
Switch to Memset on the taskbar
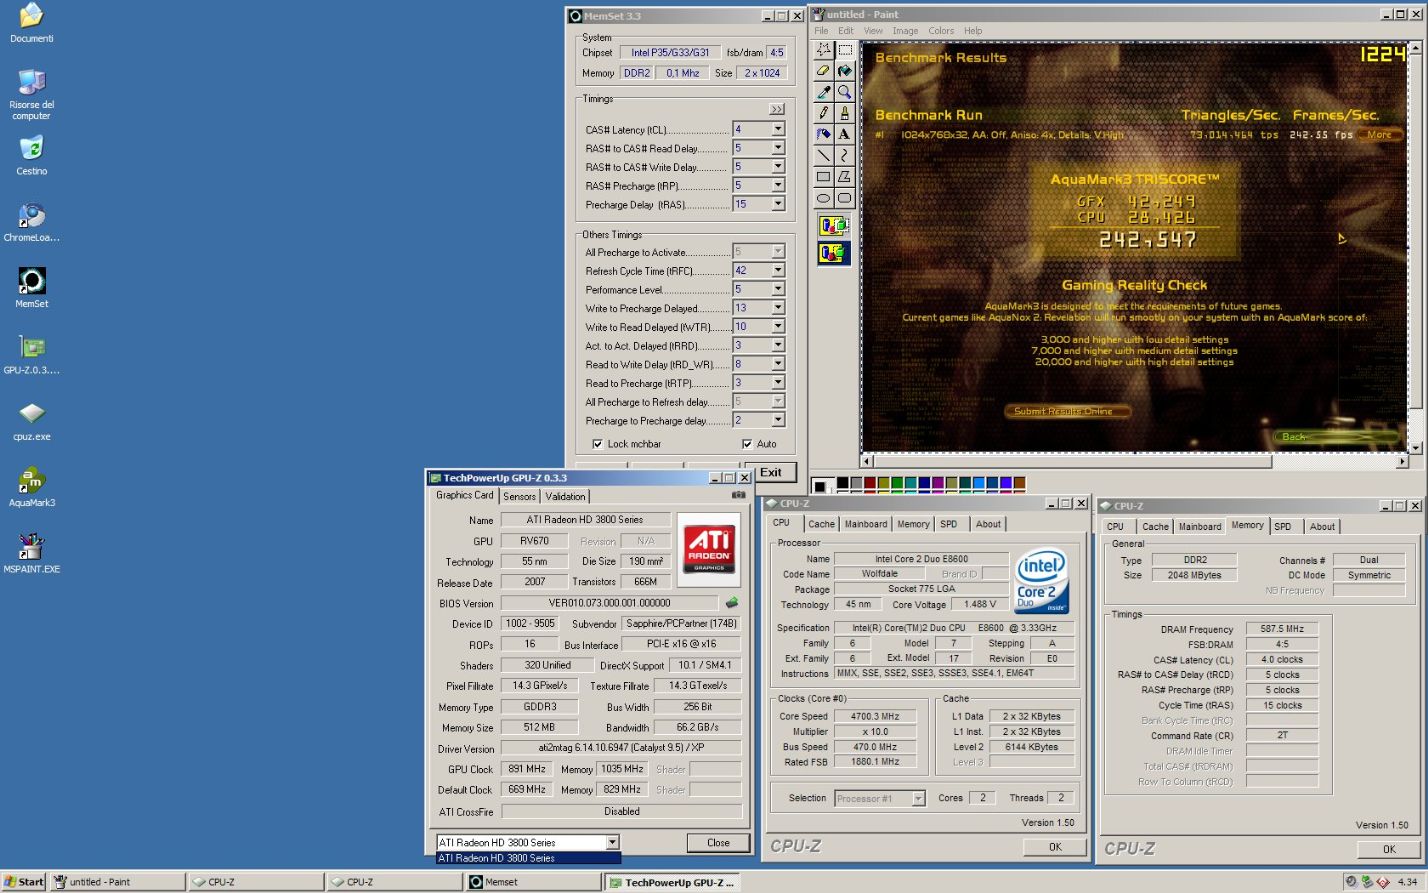click(x=532, y=882)
